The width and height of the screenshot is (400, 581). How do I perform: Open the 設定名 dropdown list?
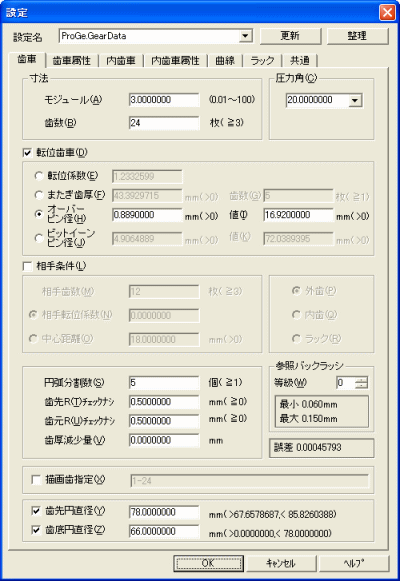click(245, 36)
